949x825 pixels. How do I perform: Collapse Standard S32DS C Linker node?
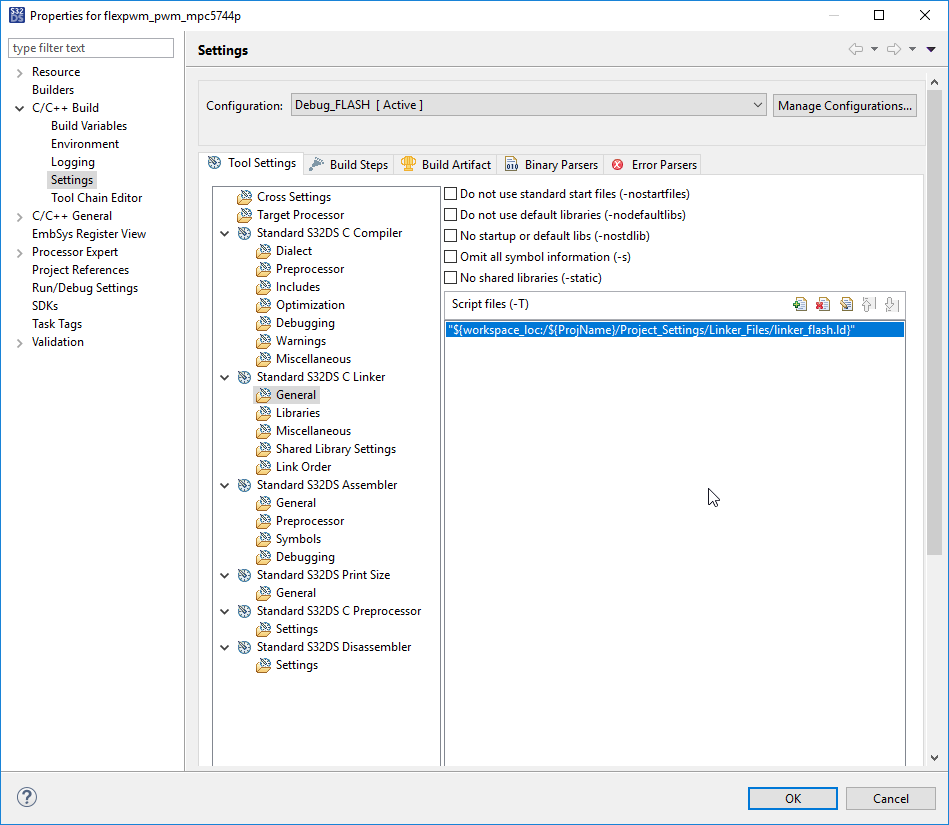pyautogui.click(x=225, y=378)
